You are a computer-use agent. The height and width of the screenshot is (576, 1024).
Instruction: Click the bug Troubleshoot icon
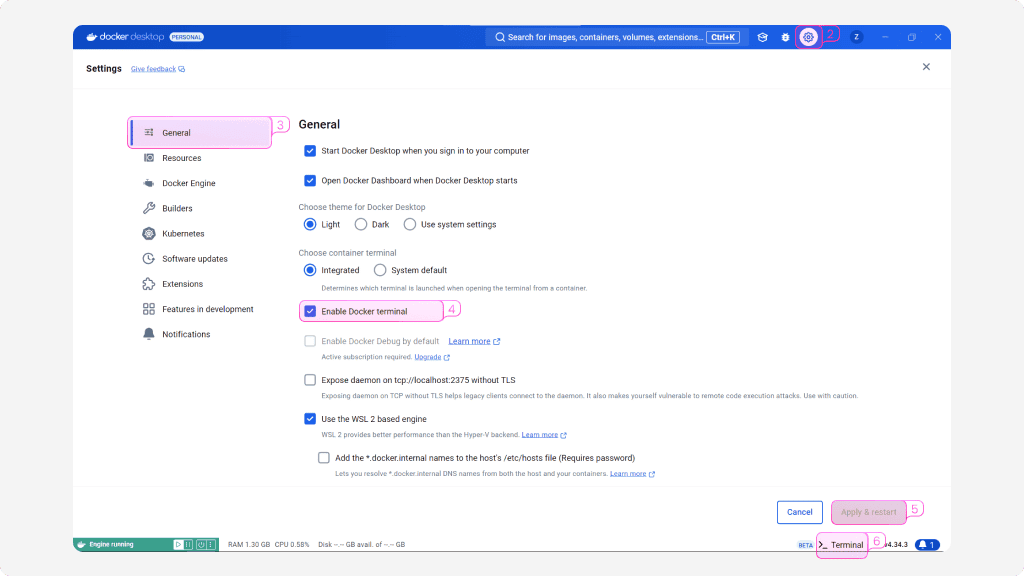tap(785, 37)
